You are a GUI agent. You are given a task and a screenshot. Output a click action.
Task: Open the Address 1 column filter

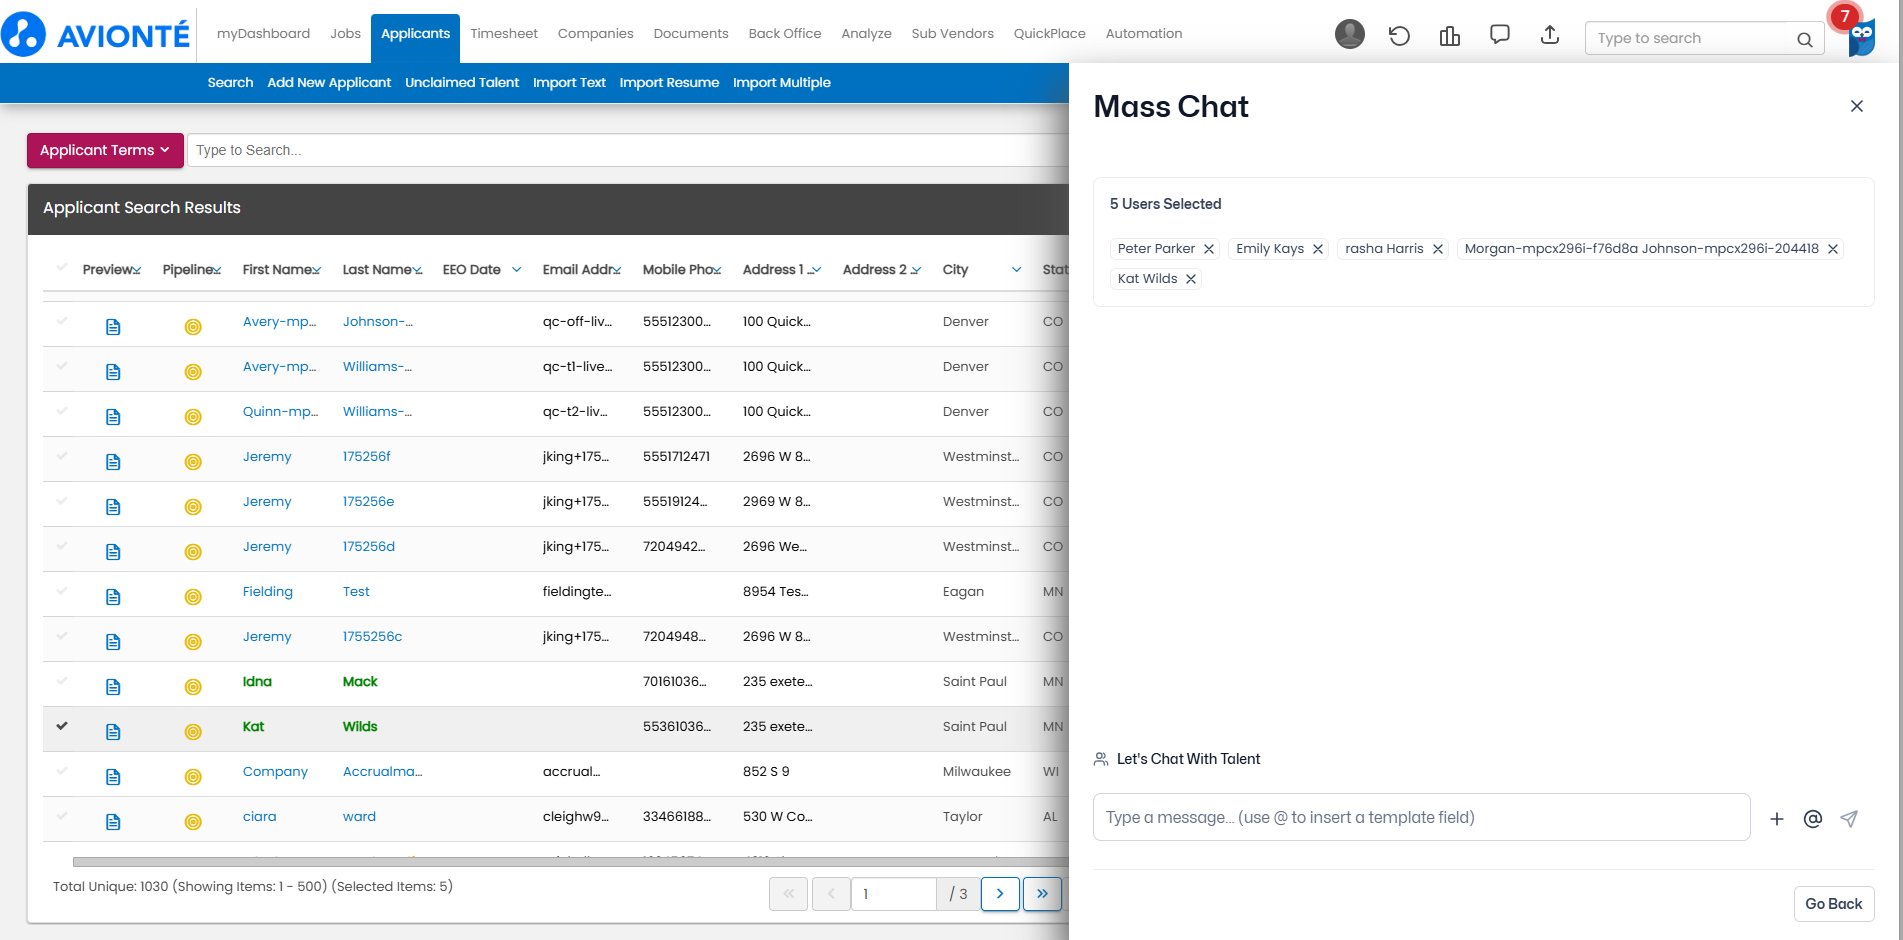pos(815,270)
